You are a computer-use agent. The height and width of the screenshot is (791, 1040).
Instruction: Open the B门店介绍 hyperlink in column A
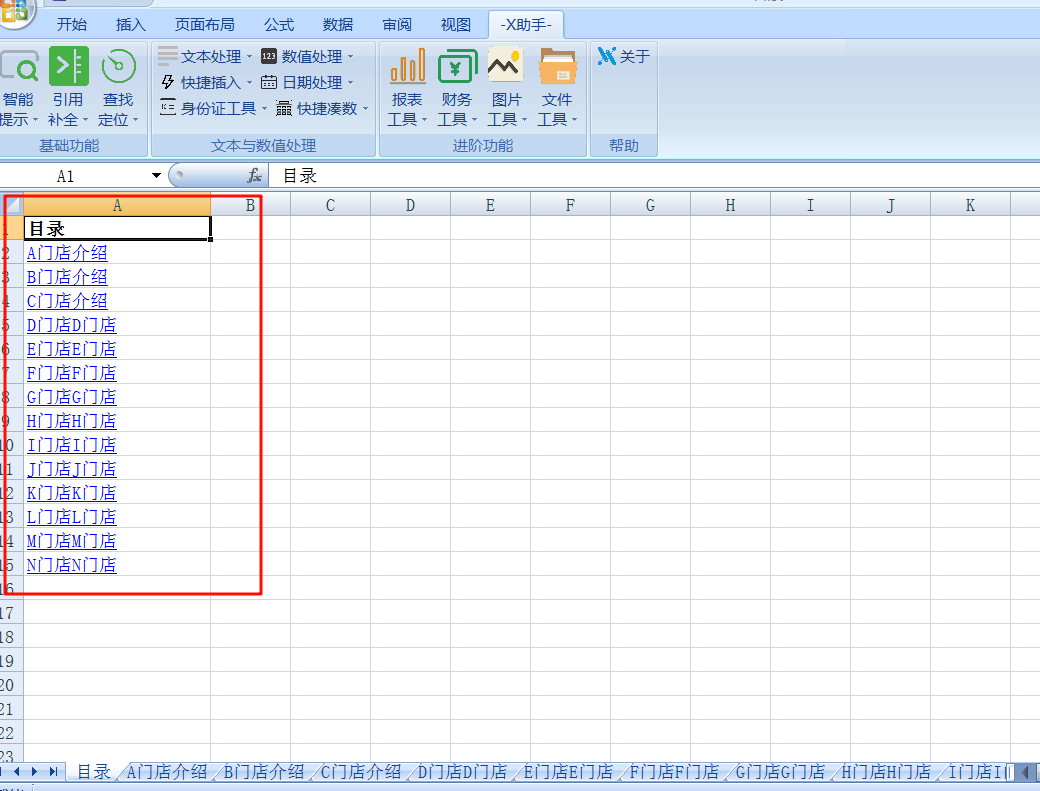click(67, 276)
